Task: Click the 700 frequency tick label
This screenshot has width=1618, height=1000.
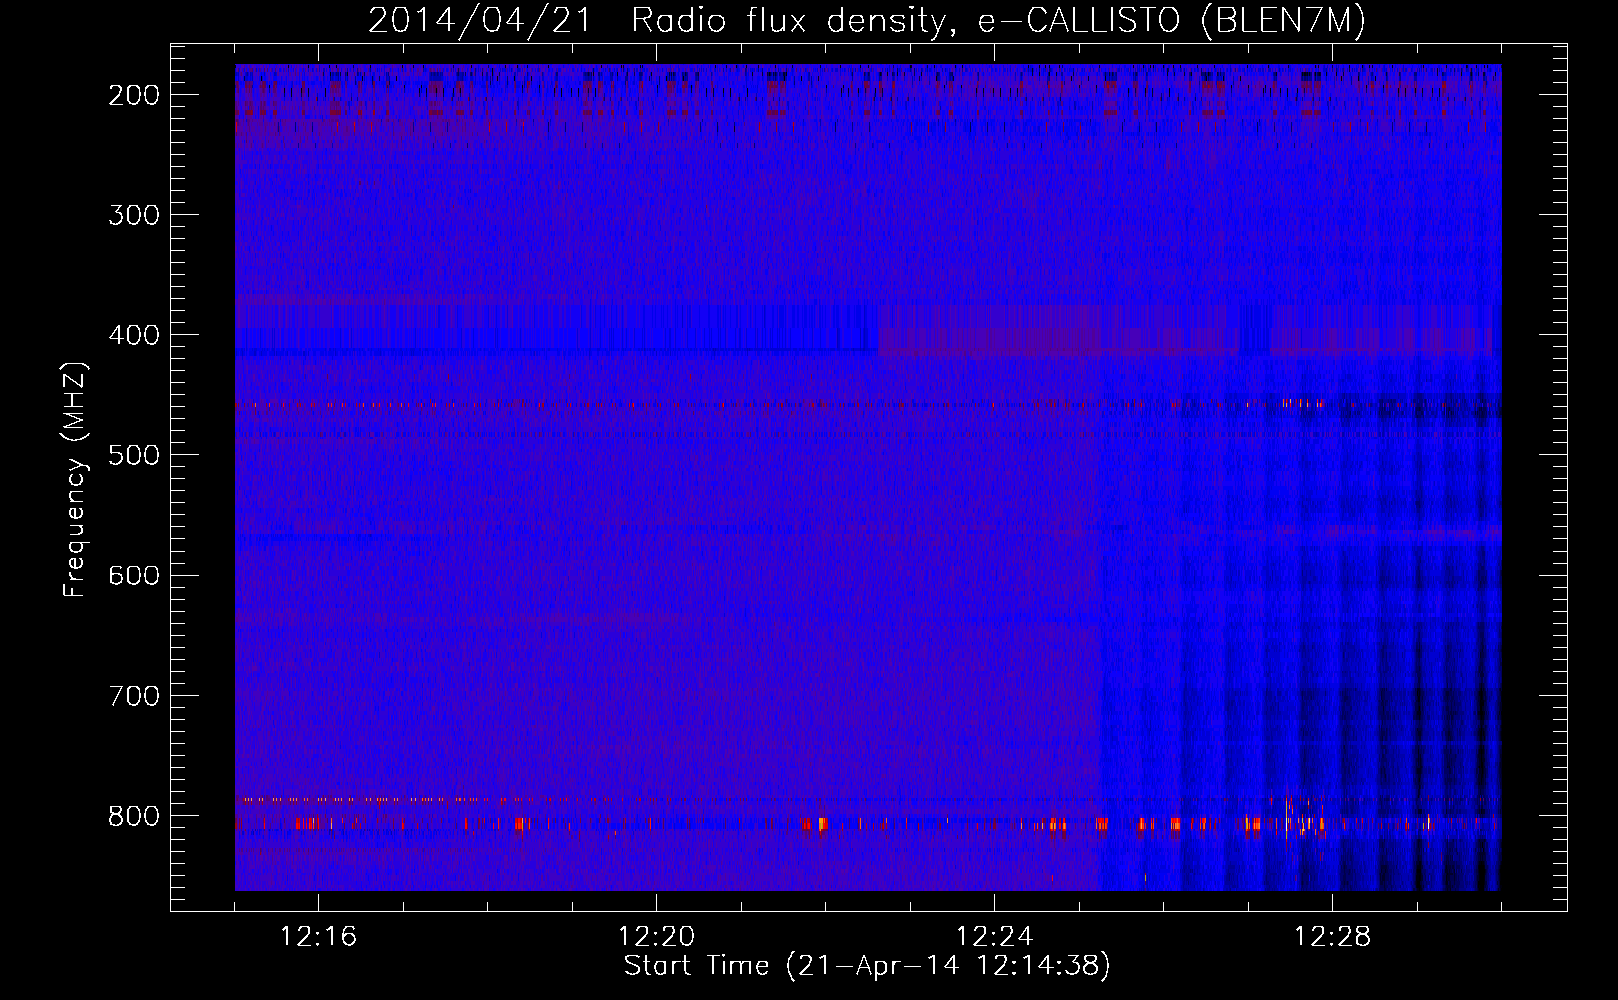Action: (x=134, y=695)
